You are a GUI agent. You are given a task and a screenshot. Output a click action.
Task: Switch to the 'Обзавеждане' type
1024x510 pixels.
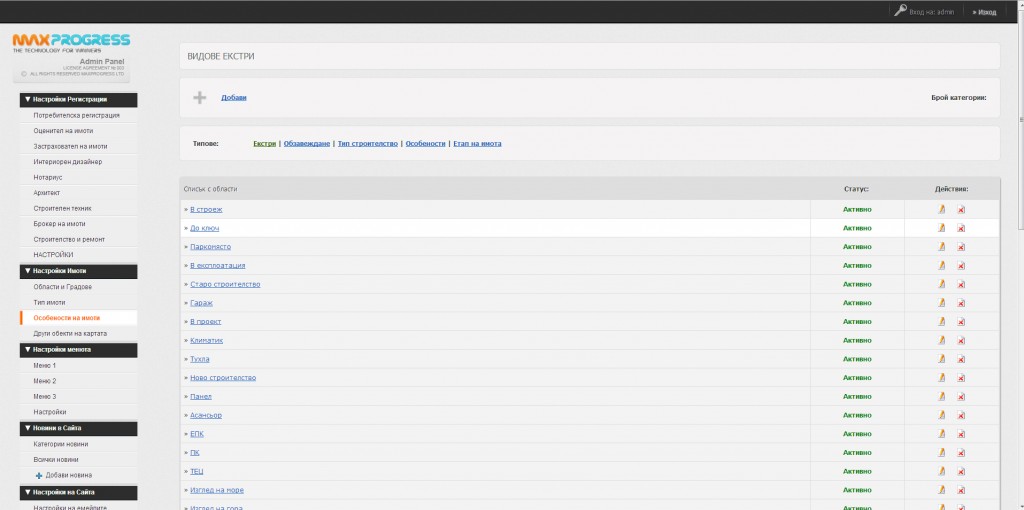point(307,144)
